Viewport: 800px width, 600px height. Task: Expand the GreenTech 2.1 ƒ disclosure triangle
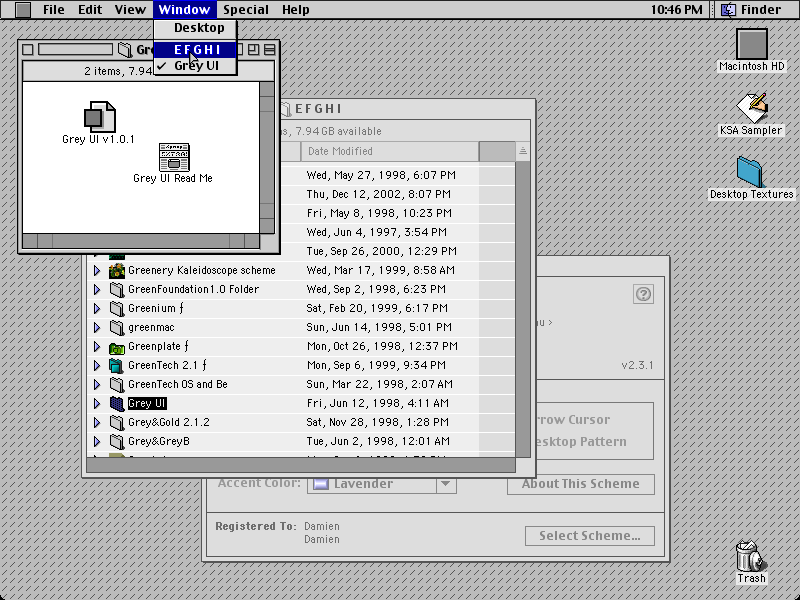pyautogui.click(x=97, y=365)
